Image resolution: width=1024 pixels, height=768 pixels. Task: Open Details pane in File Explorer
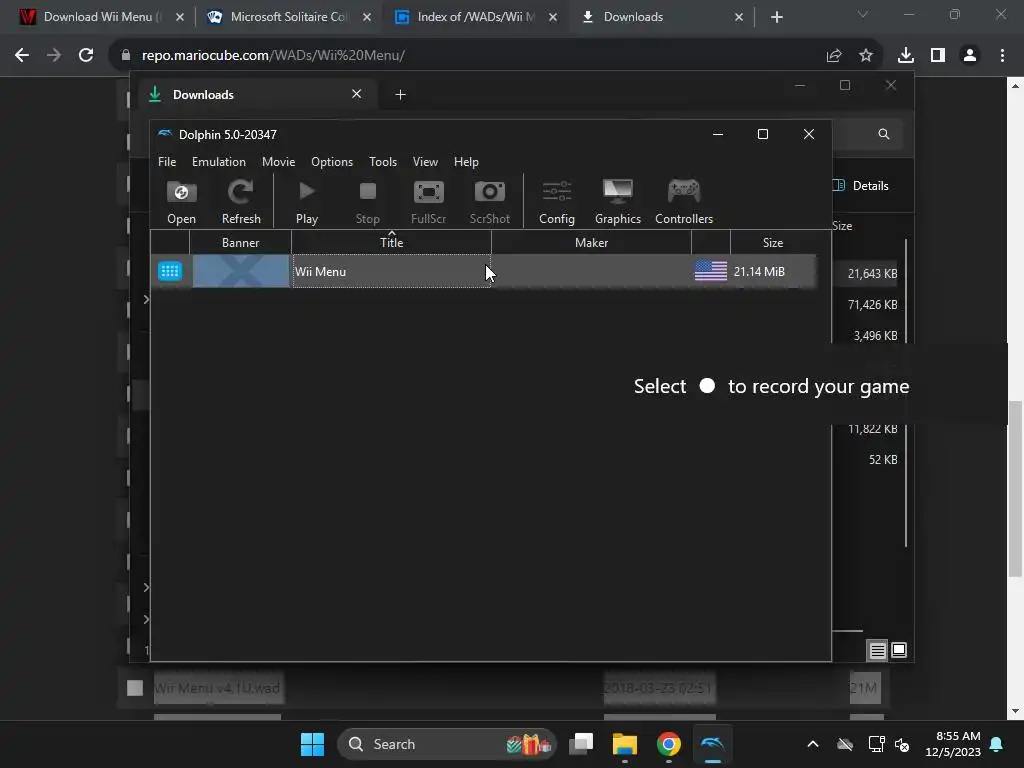pos(861,185)
